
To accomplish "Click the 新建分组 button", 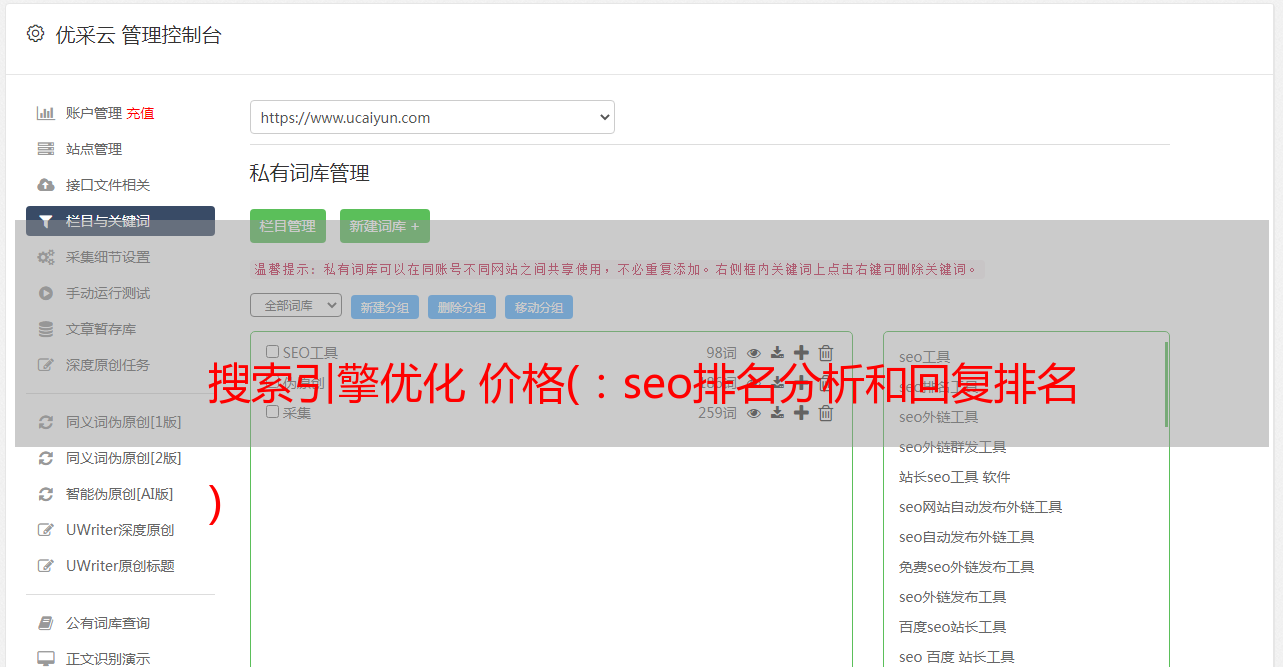I will 385,307.
